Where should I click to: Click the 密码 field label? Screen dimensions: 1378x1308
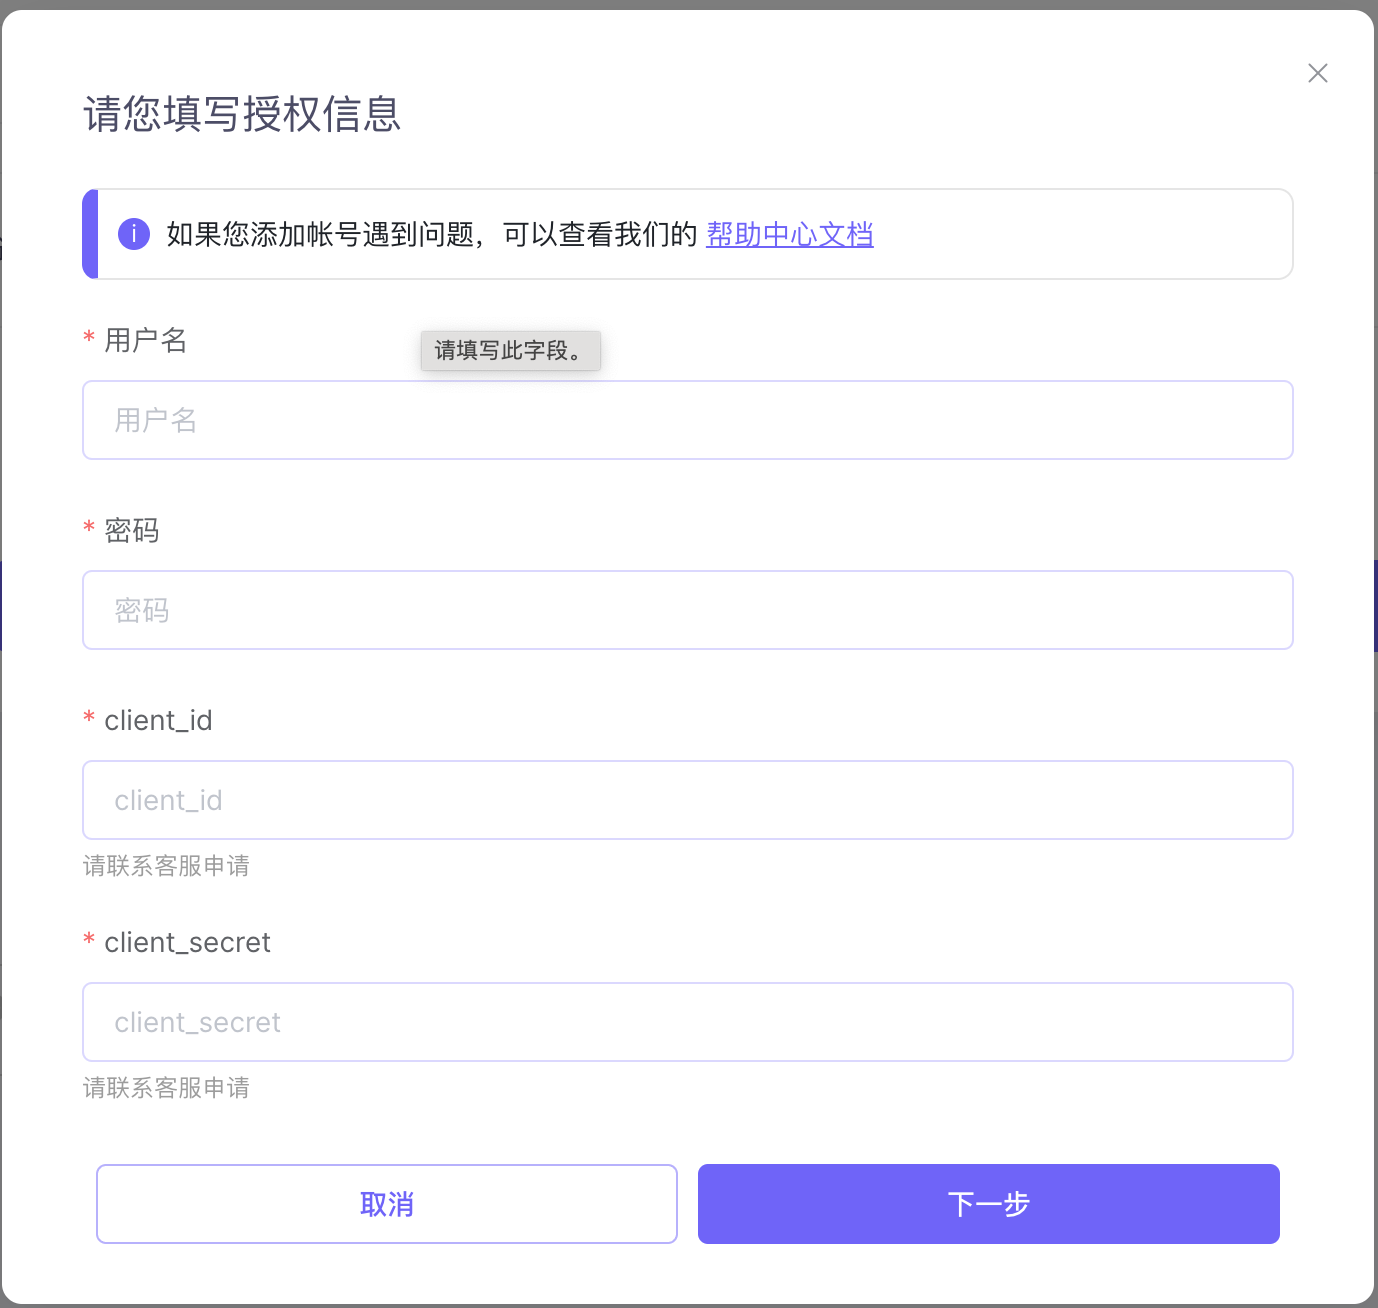pos(132,530)
